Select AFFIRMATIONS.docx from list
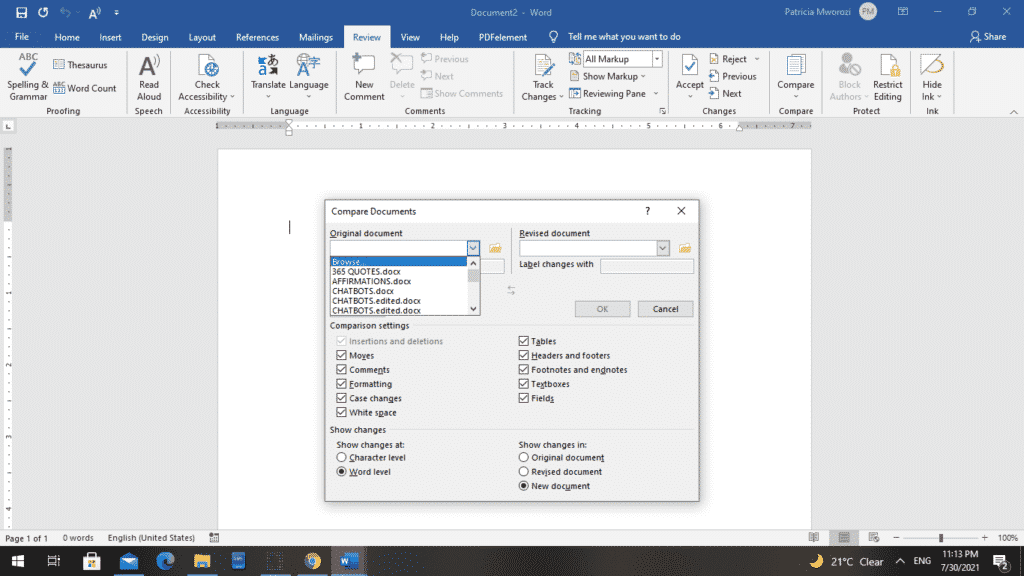1024x576 pixels. (x=398, y=281)
